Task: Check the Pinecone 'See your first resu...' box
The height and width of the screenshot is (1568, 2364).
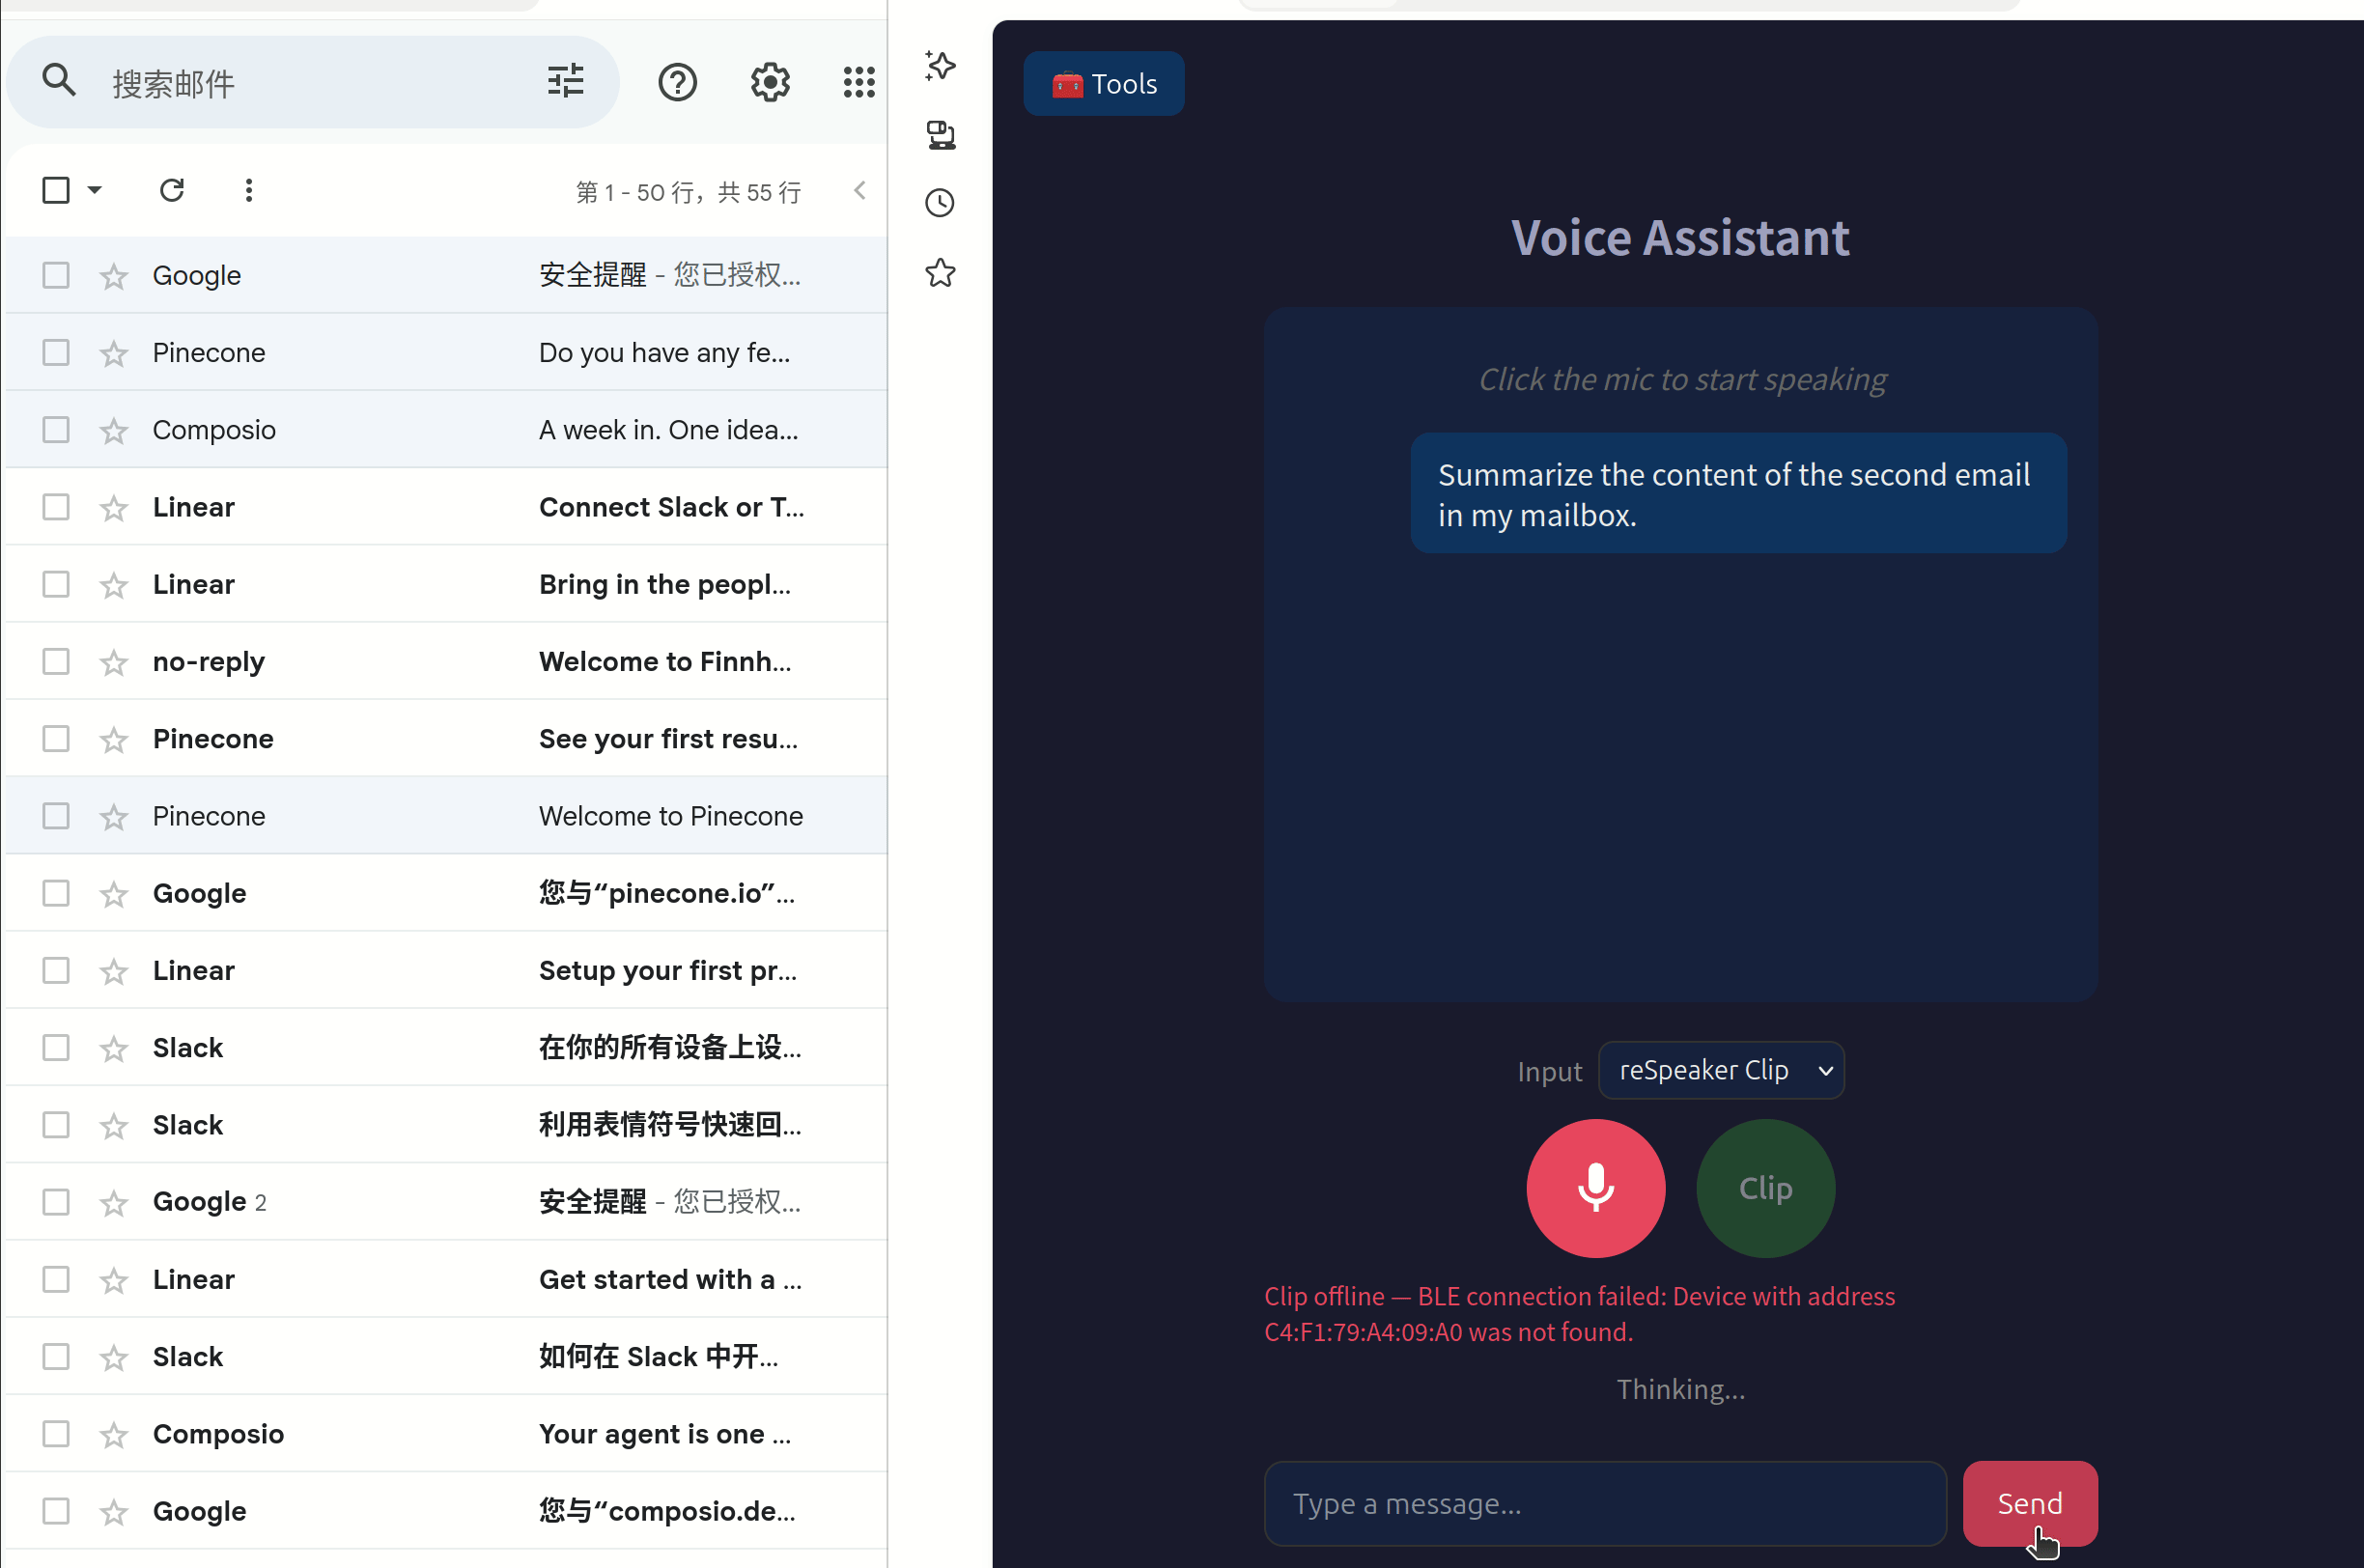Action: click(56, 738)
